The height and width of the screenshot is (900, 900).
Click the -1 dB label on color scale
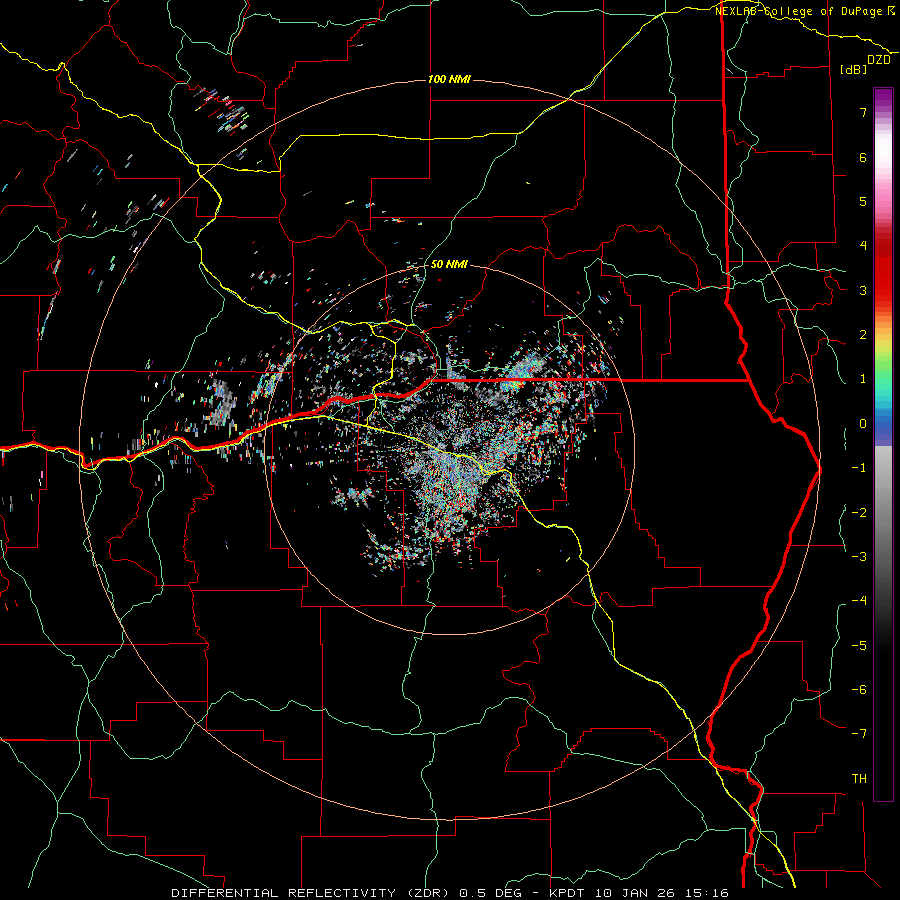click(859, 468)
